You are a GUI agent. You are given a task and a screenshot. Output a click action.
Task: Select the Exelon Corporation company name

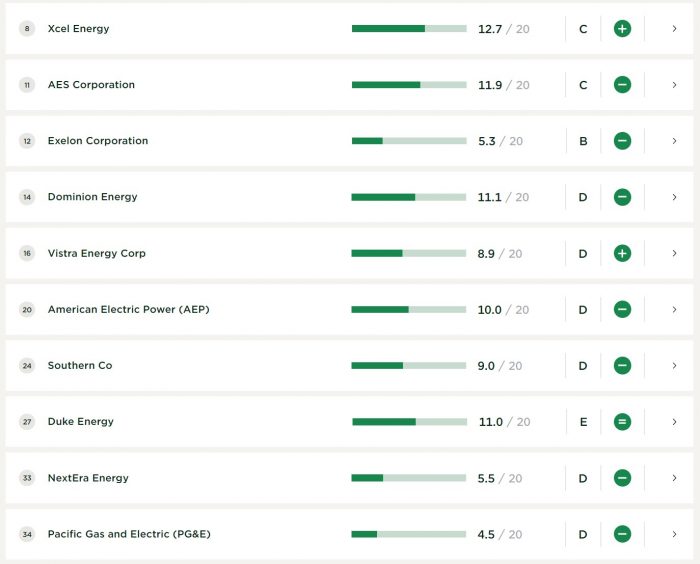pos(98,141)
